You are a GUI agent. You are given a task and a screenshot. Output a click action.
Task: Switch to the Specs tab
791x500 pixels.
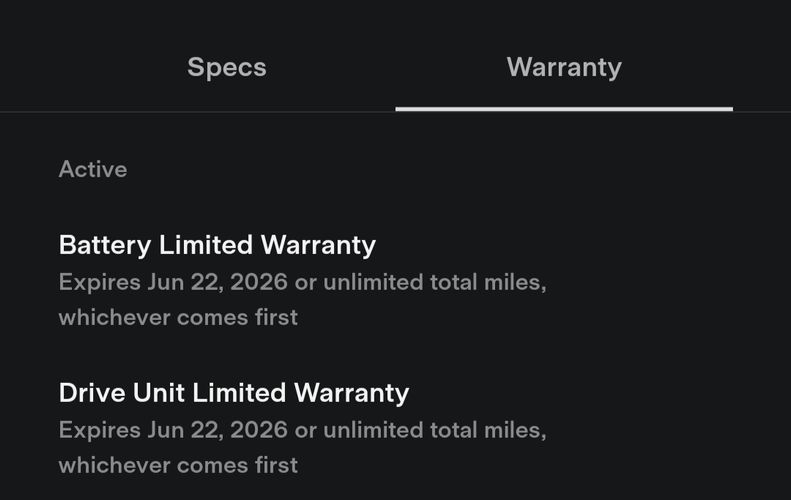[227, 68]
